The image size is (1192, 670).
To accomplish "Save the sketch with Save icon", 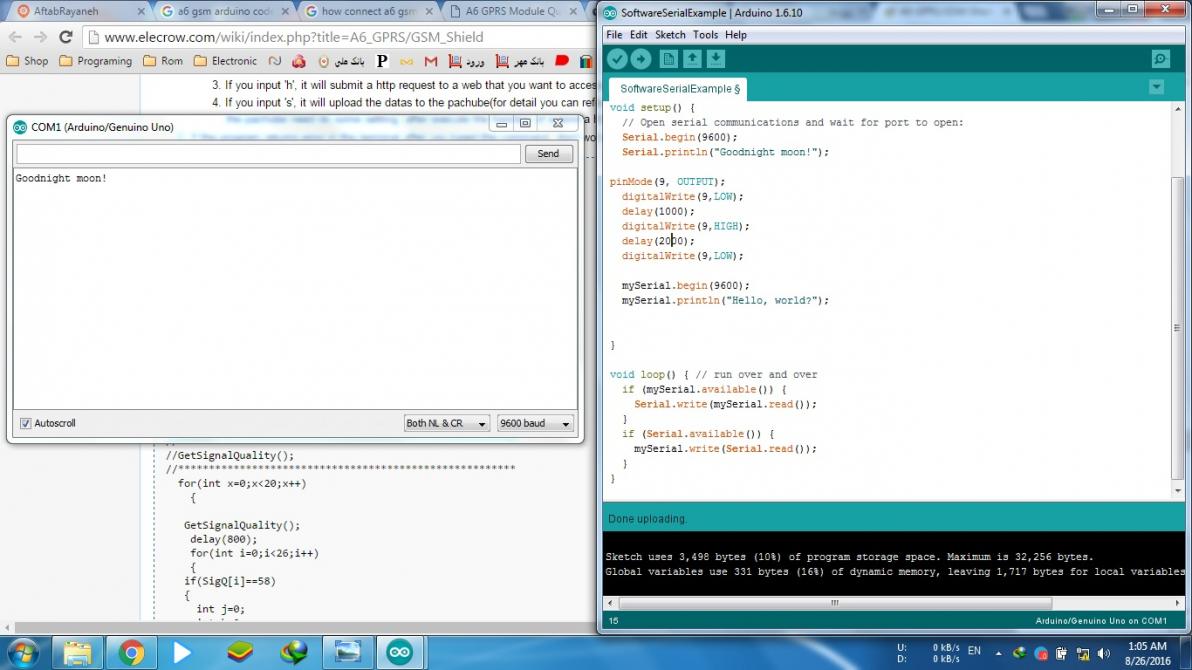I will tap(716, 60).
